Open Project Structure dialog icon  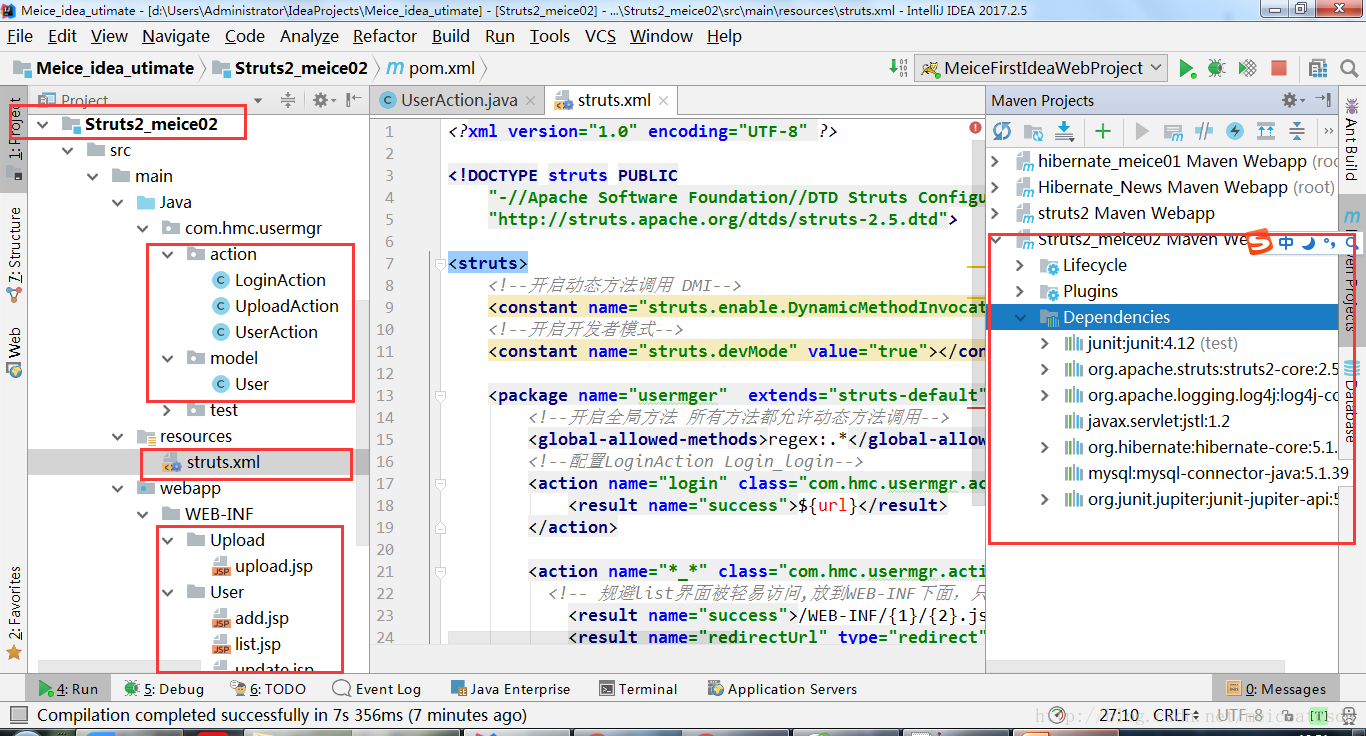pyautogui.click(x=1320, y=68)
